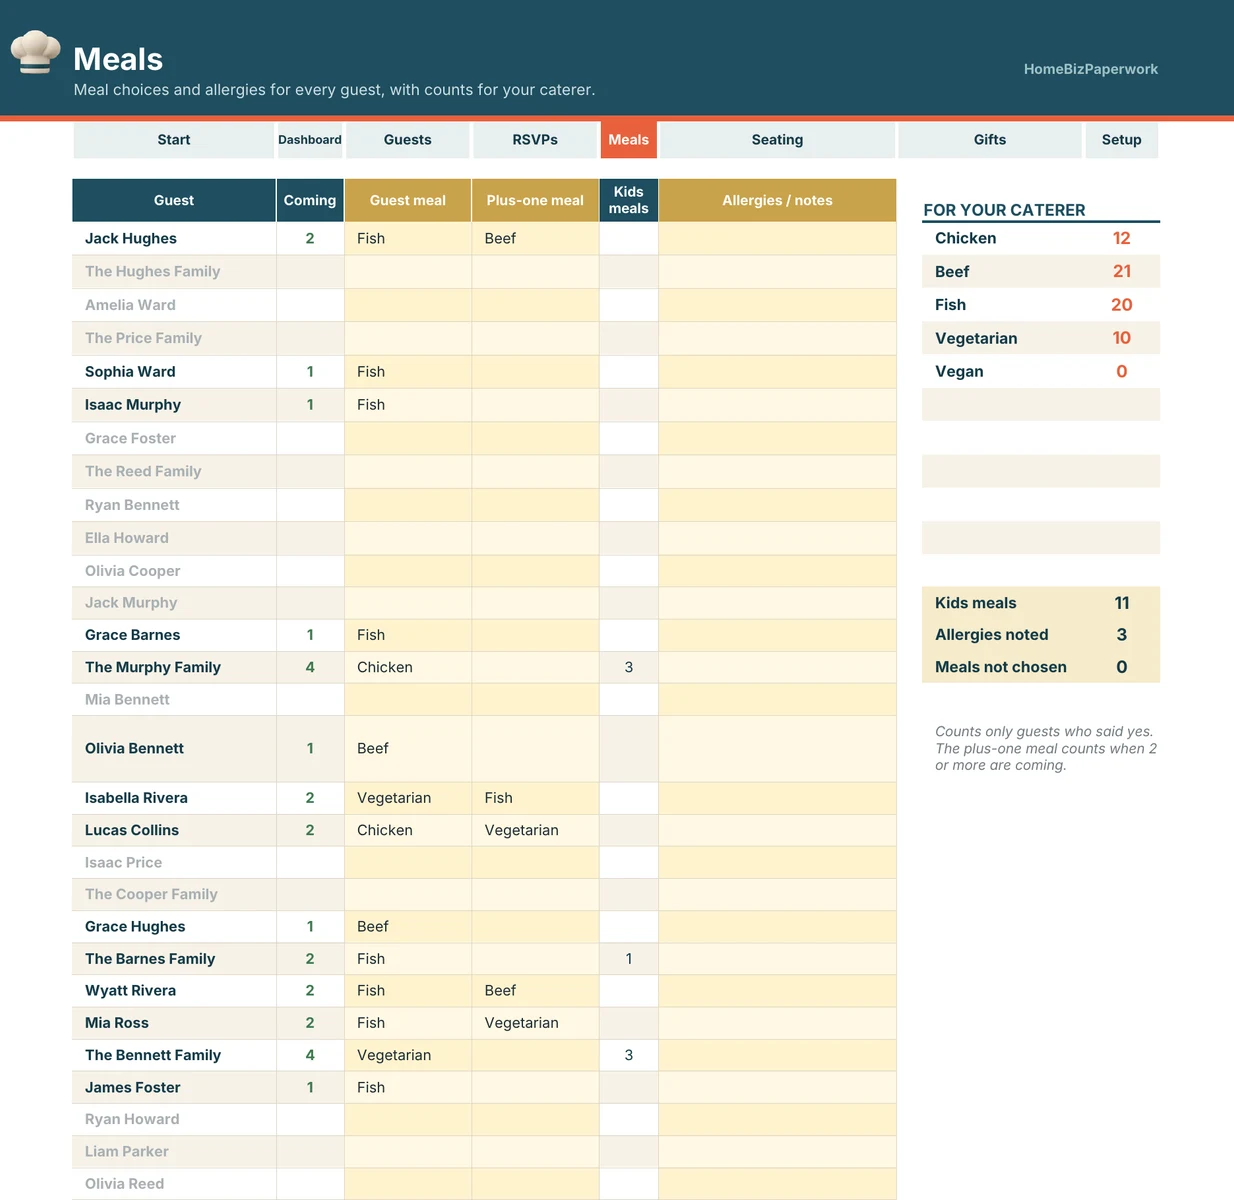Select Mia Ross plus-one Vegetarian cell

pos(535,1023)
